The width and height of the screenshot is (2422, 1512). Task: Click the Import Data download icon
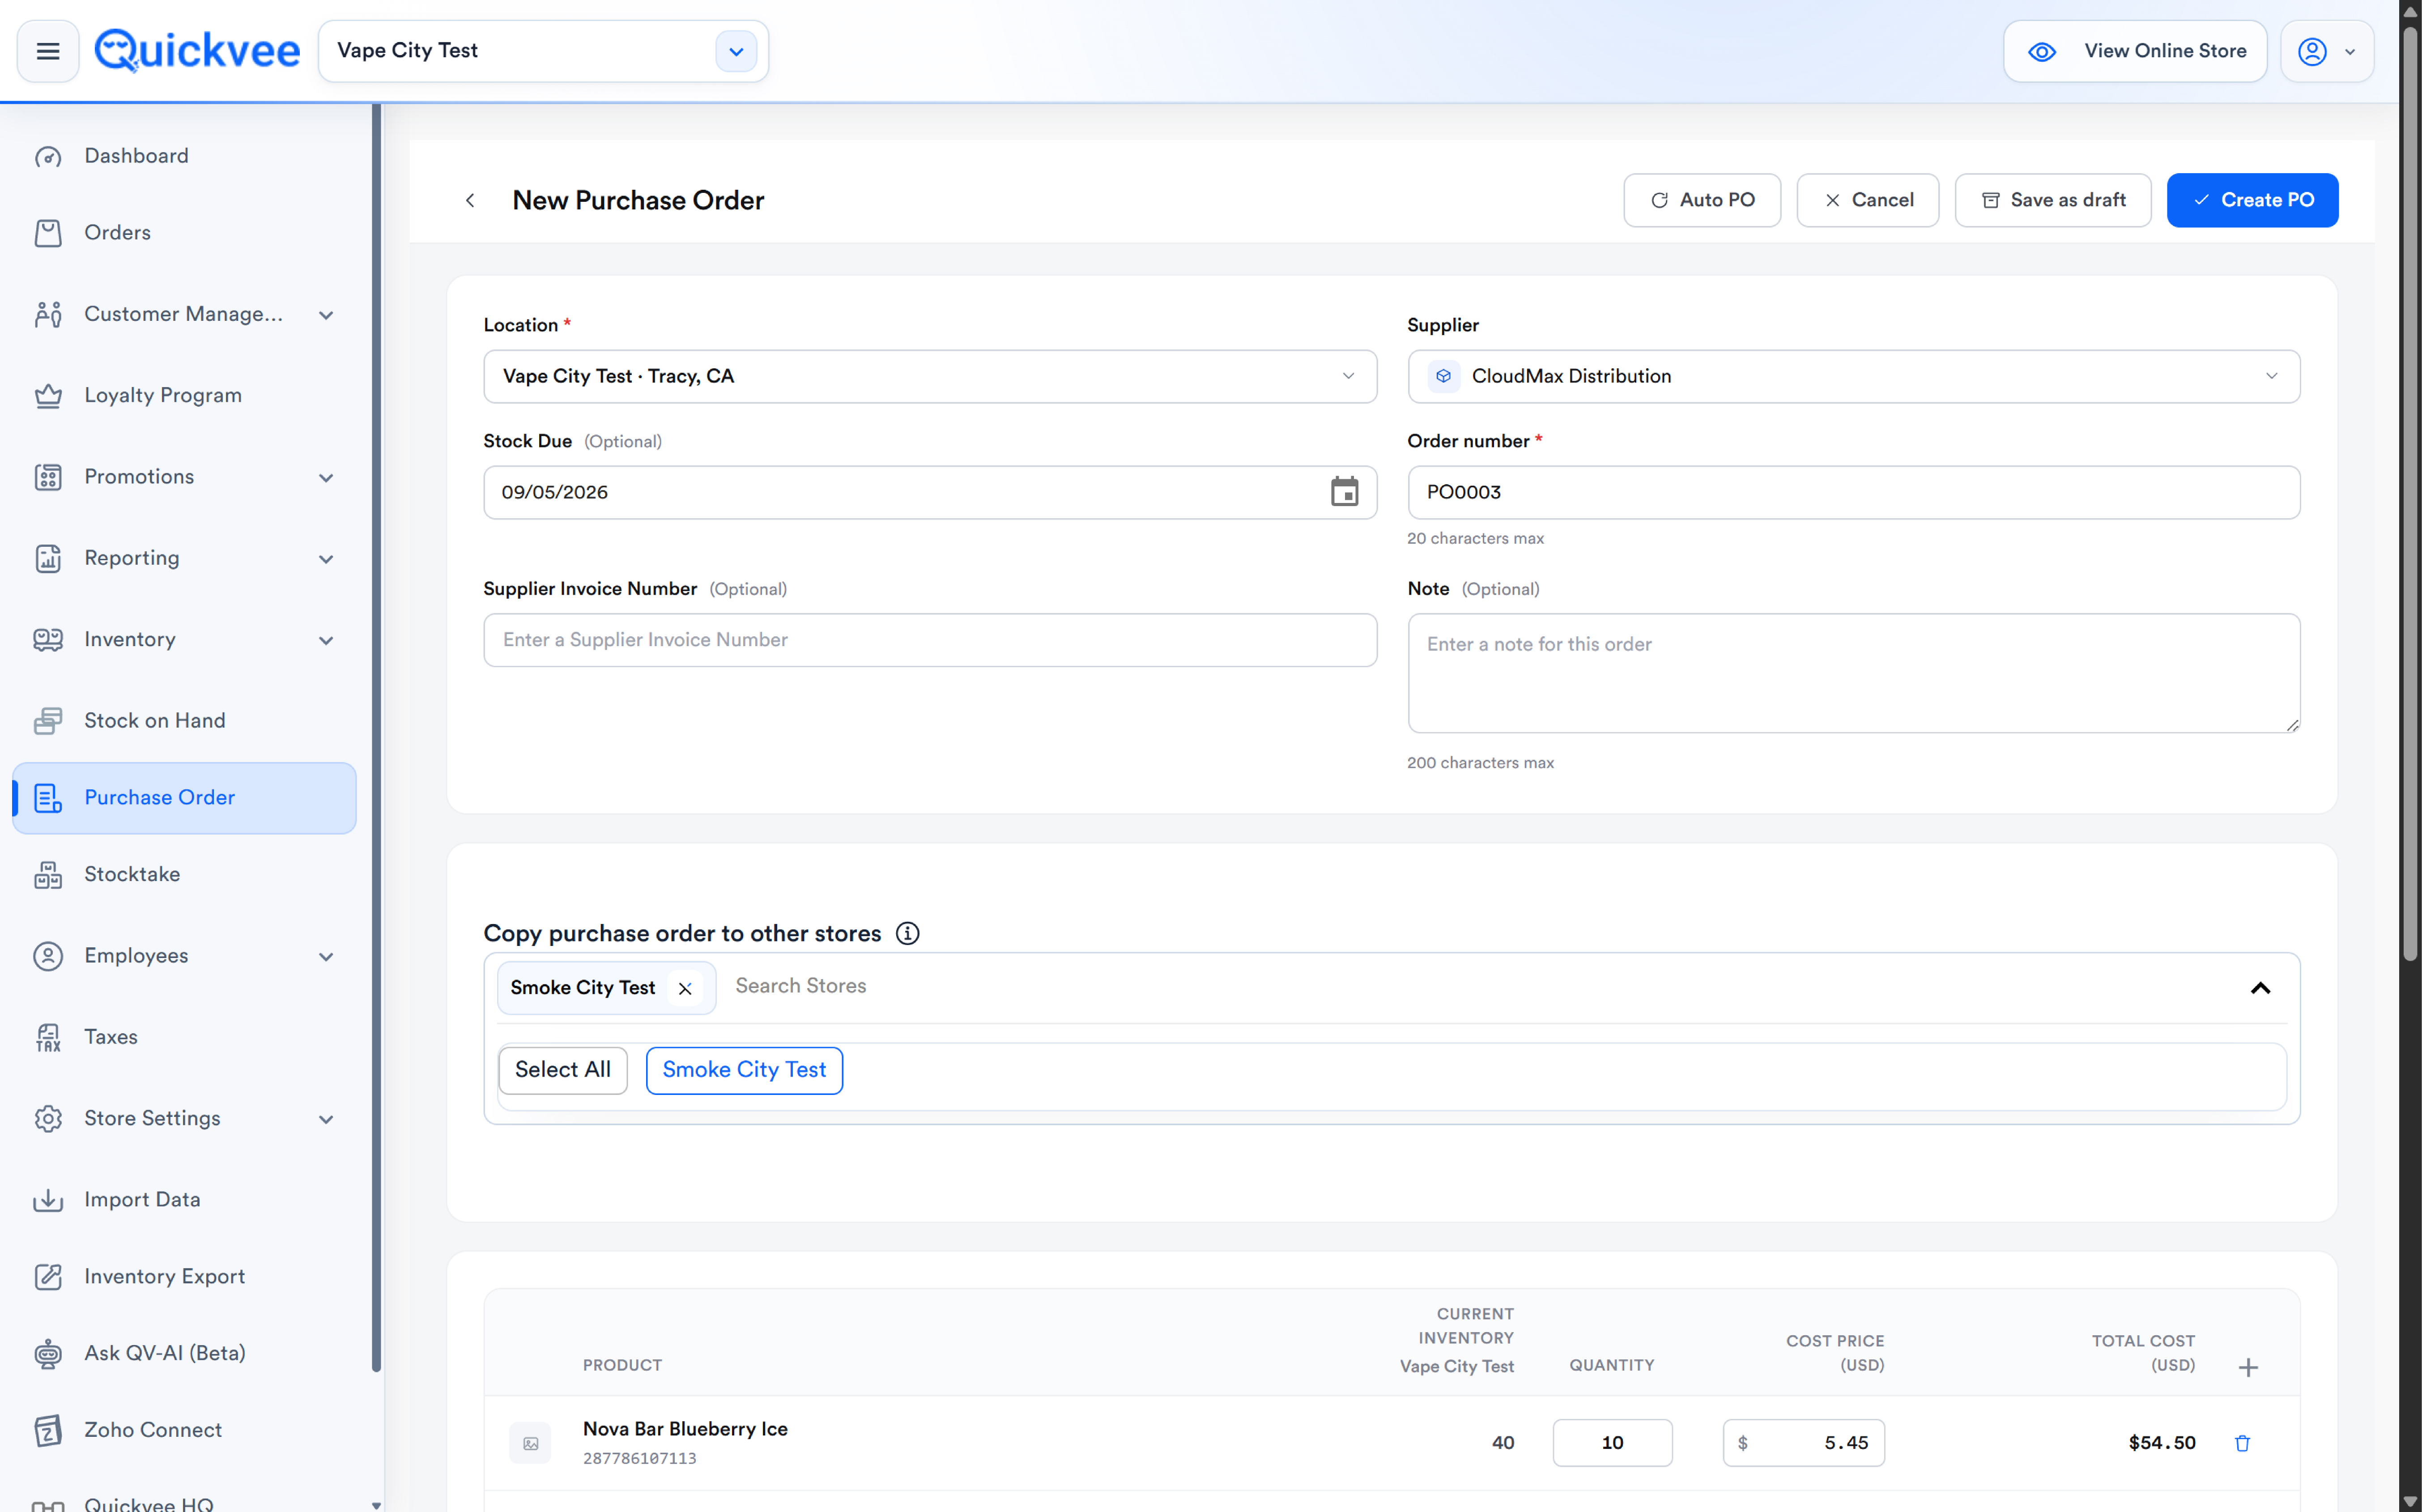pyautogui.click(x=48, y=1200)
